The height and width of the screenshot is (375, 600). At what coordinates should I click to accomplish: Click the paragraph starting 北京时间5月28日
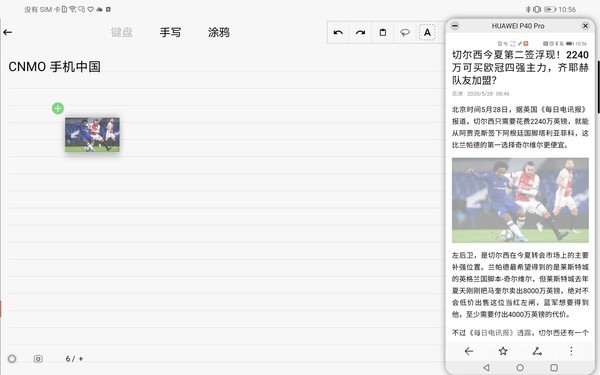[x=520, y=127]
